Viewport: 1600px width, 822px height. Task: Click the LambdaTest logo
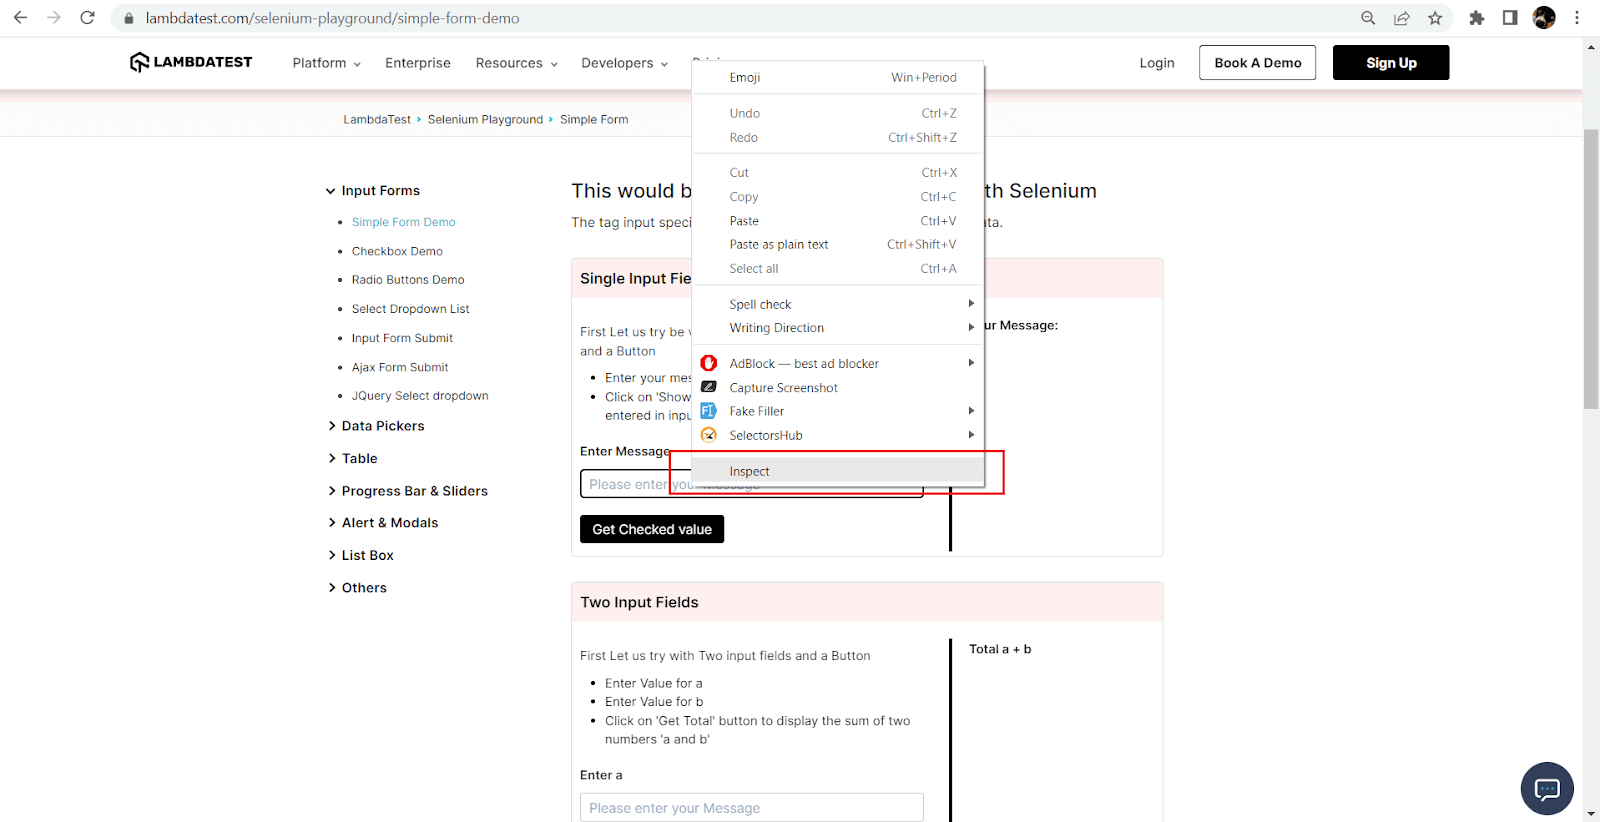(191, 62)
